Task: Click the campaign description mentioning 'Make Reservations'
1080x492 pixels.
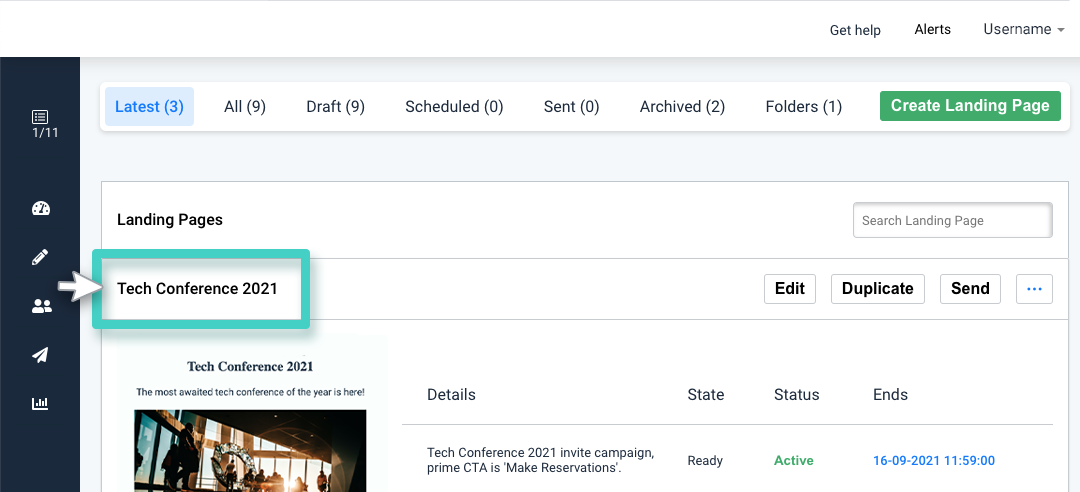Action: point(541,461)
